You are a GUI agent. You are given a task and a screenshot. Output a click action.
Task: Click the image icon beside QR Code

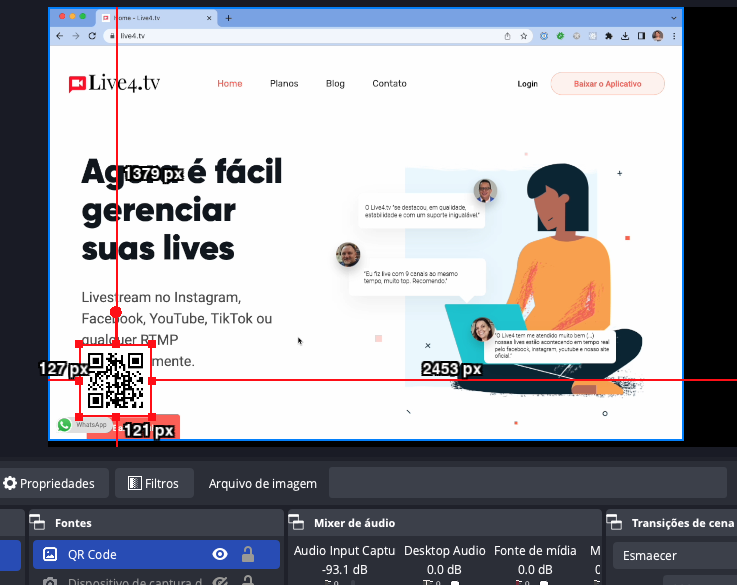50,554
